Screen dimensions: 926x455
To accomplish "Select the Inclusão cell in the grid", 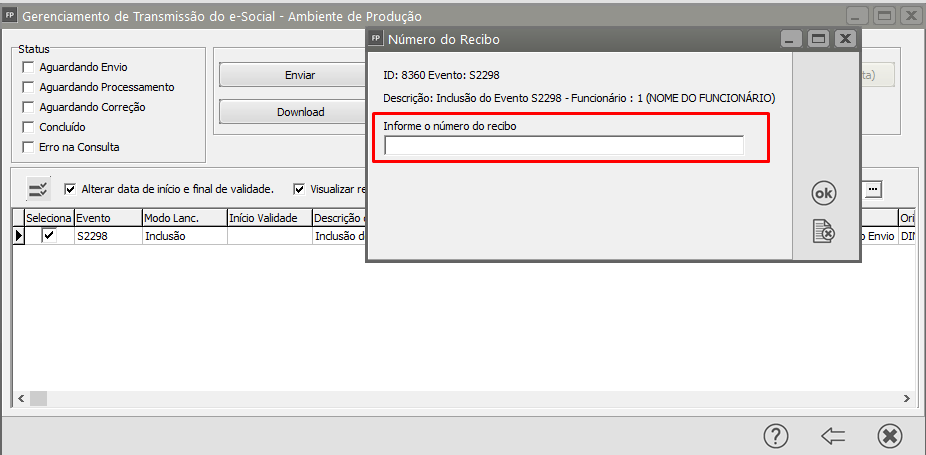I will (x=185, y=236).
